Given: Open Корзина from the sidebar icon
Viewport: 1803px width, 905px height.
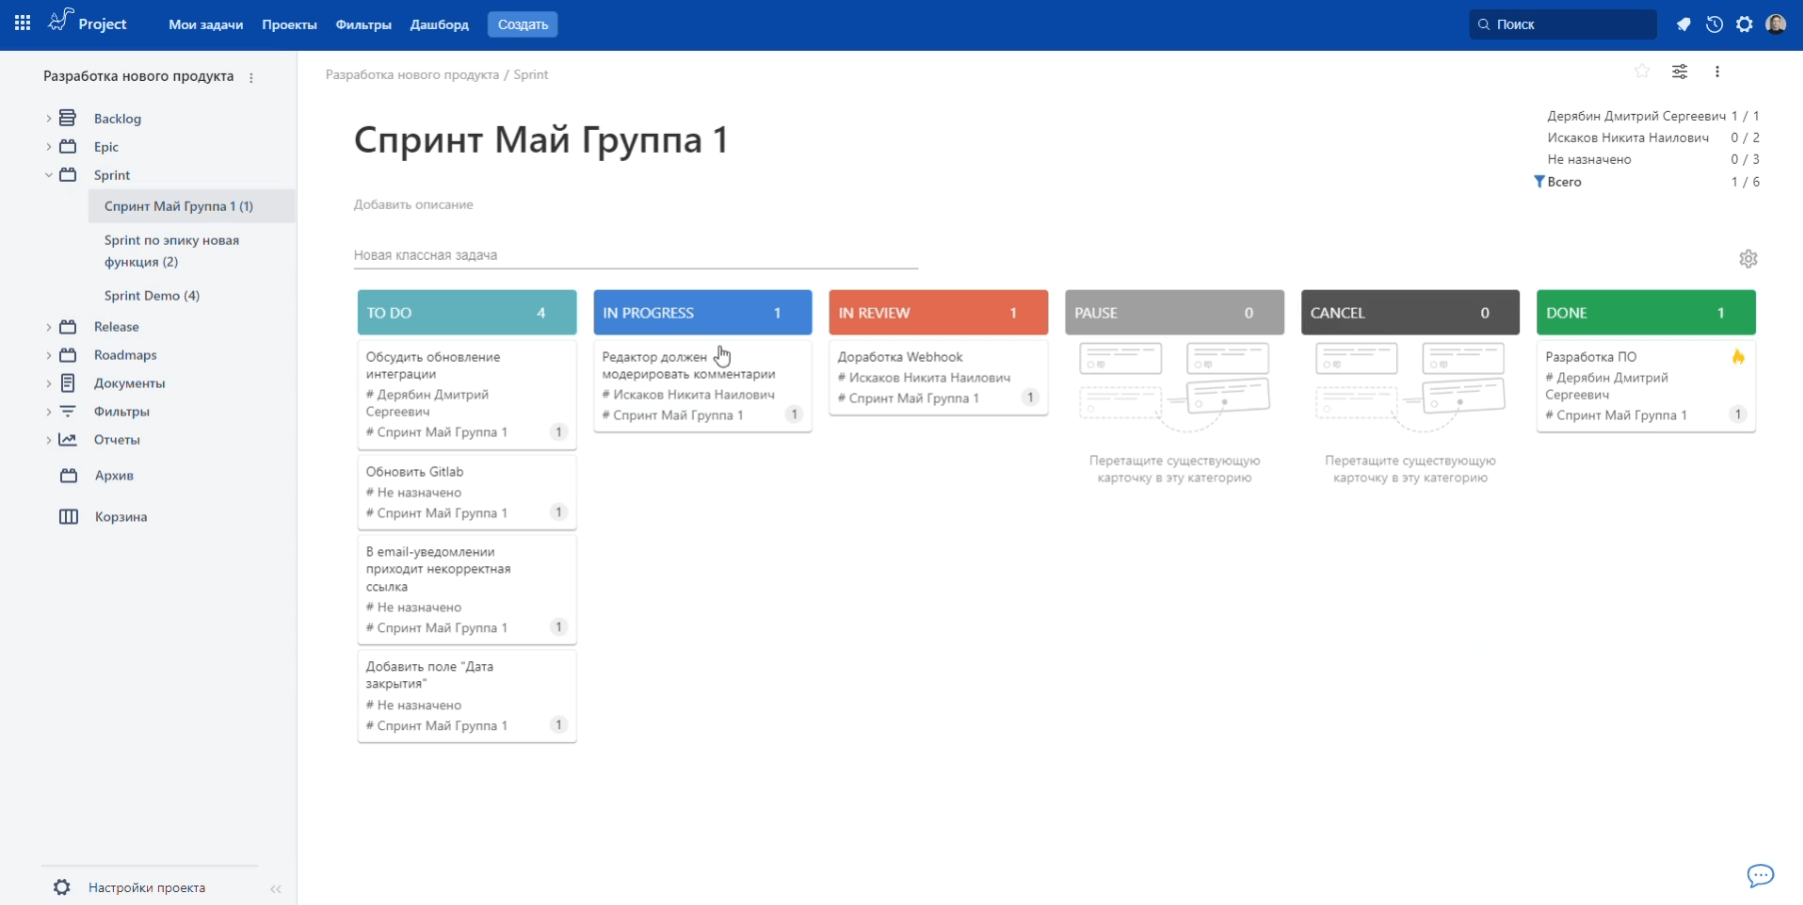Looking at the screenshot, I should (x=68, y=517).
